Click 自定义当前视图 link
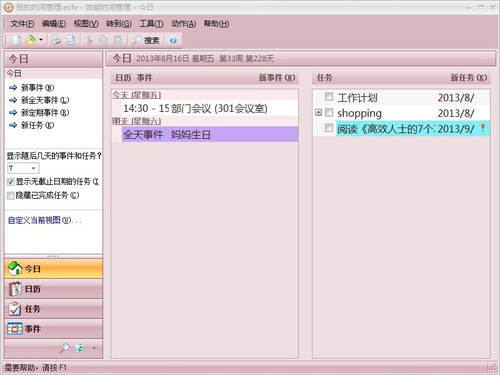This screenshot has width=500, height=375. (x=44, y=220)
